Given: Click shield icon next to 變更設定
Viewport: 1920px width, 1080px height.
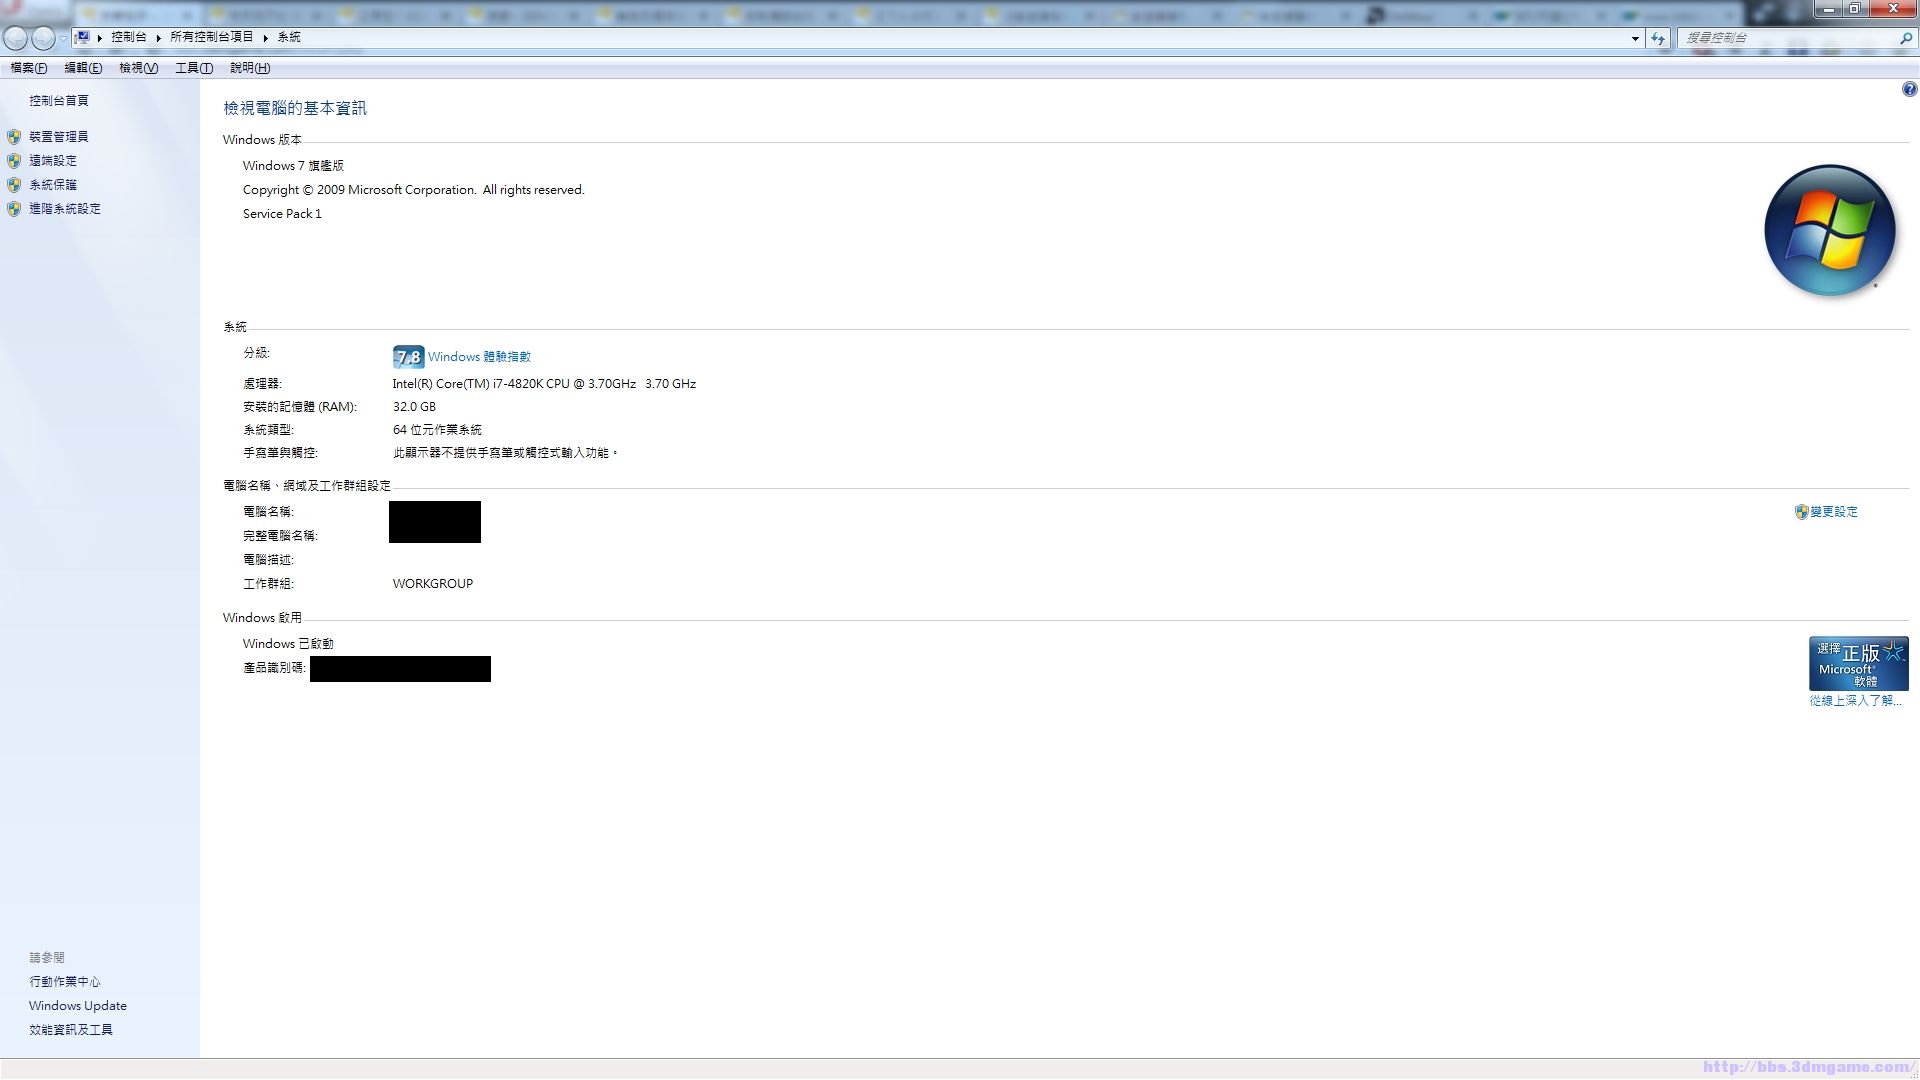Looking at the screenshot, I should click(1801, 512).
